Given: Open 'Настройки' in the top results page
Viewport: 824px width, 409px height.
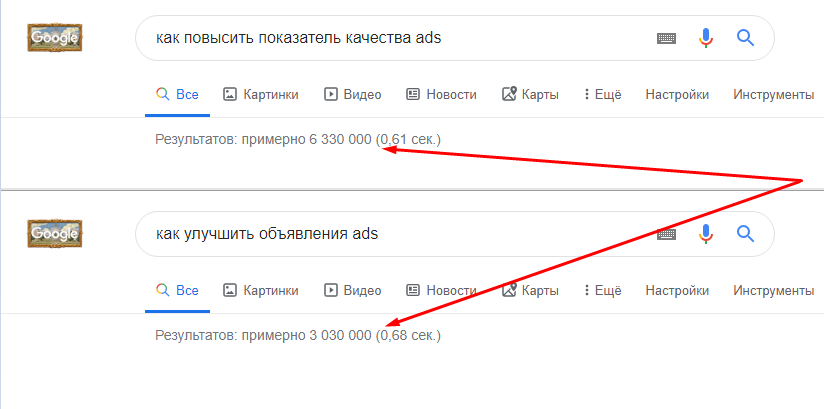Looking at the screenshot, I should (x=677, y=95).
